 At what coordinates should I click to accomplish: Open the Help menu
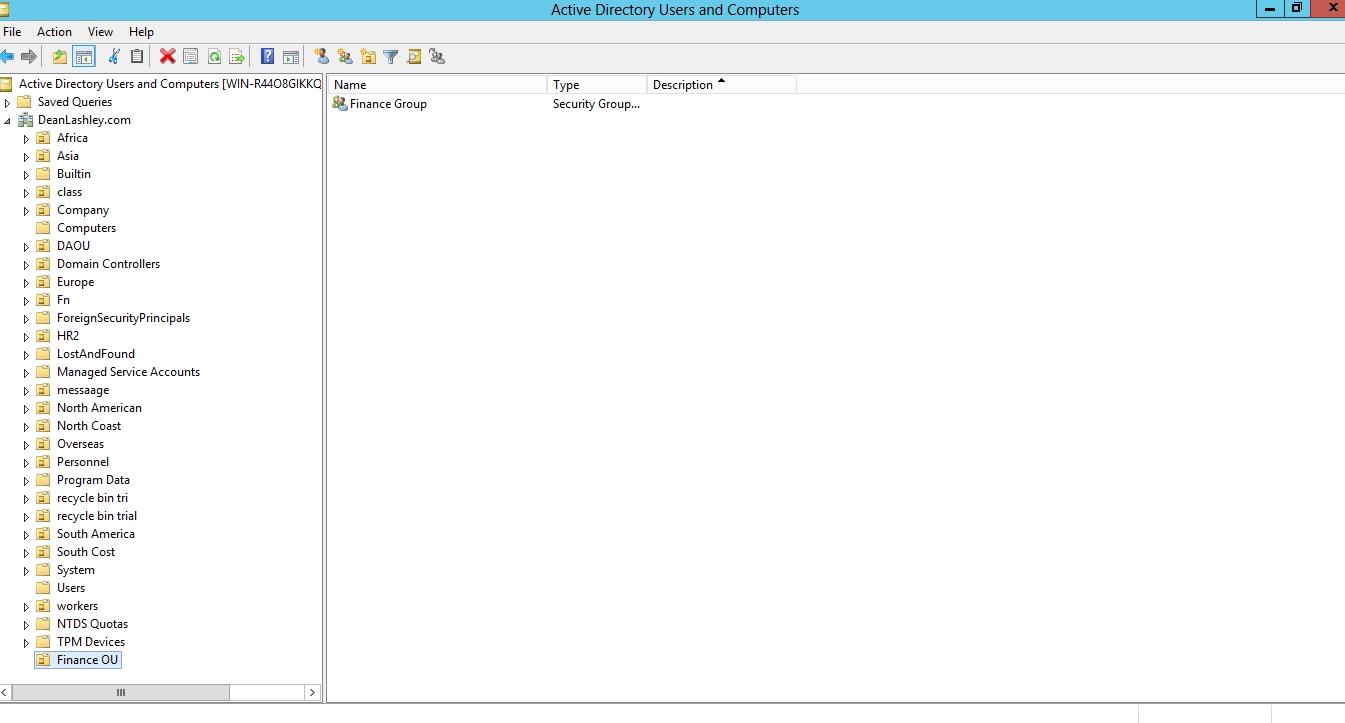click(x=142, y=32)
